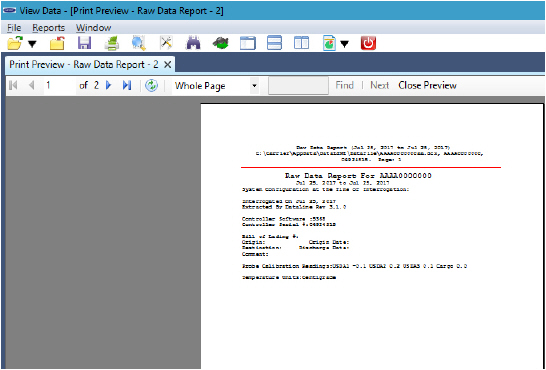This screenshot has width=546, height=370.
Task: Click the find text input box
Action: click(x=298, y=86)
